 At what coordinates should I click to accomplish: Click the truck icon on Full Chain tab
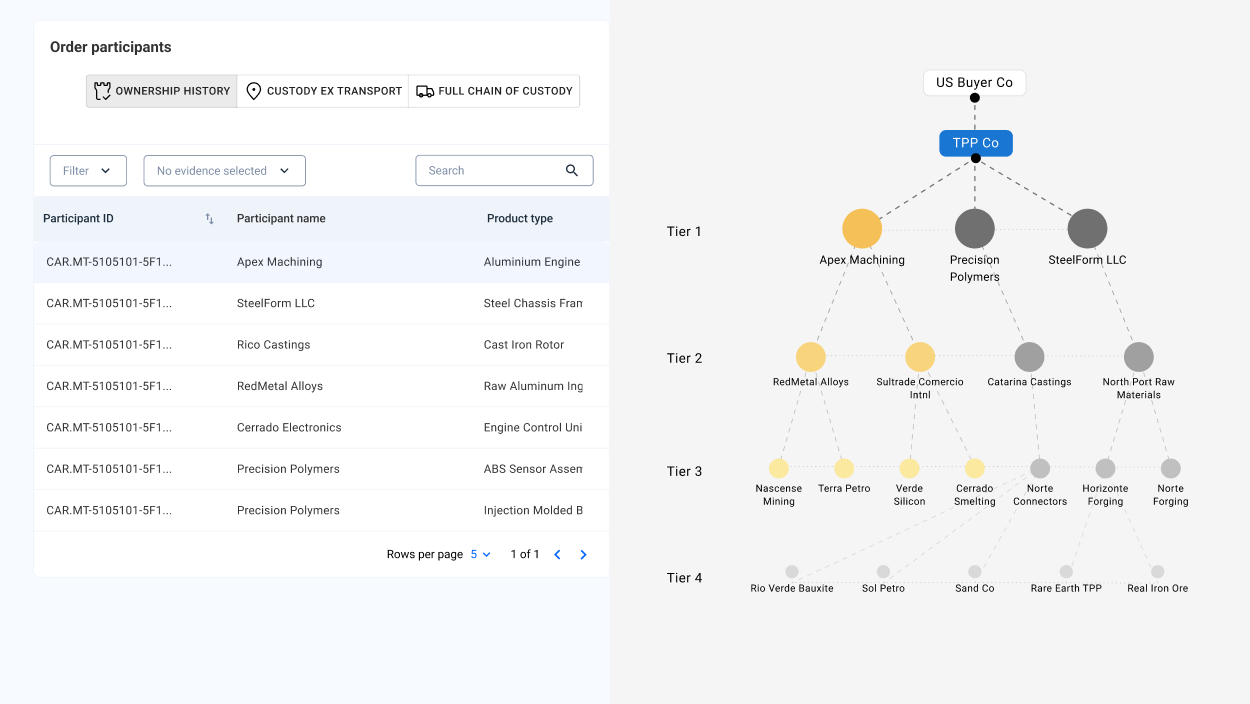(x=425, y=91)
